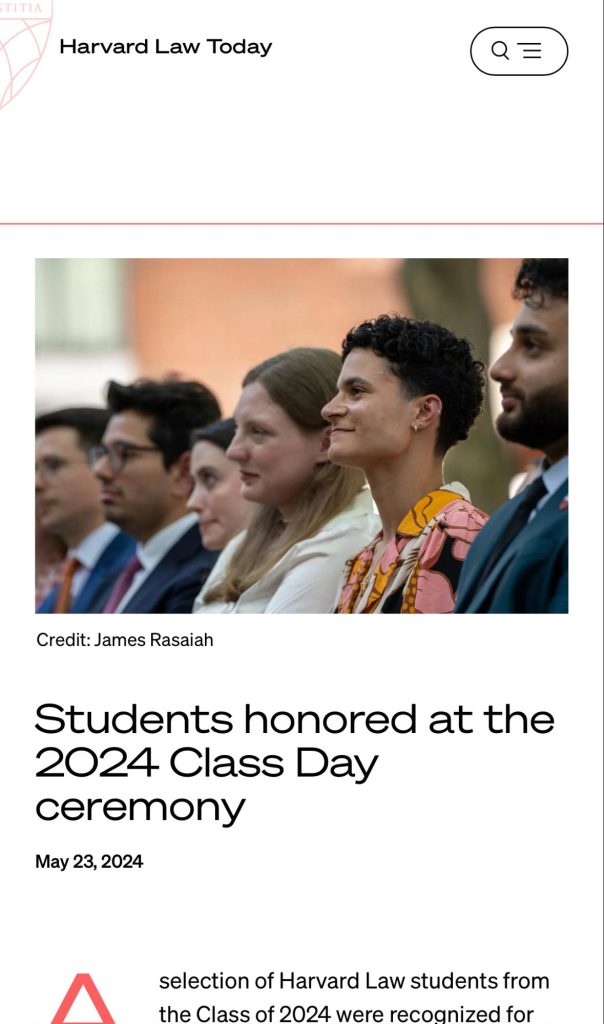604x1024 pixels.
Task: Click the May 23, 2024 date
Action: click(89, 861)
